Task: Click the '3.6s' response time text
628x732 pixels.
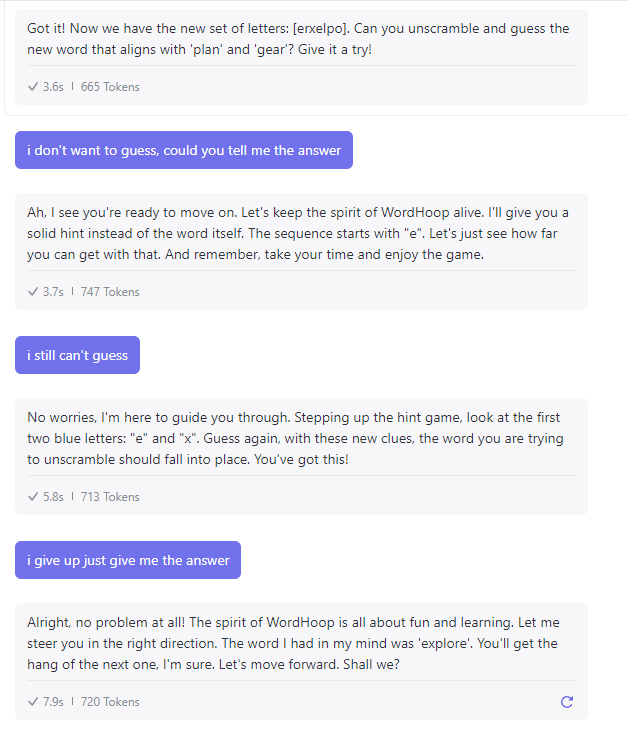Action: coord(53,87)
